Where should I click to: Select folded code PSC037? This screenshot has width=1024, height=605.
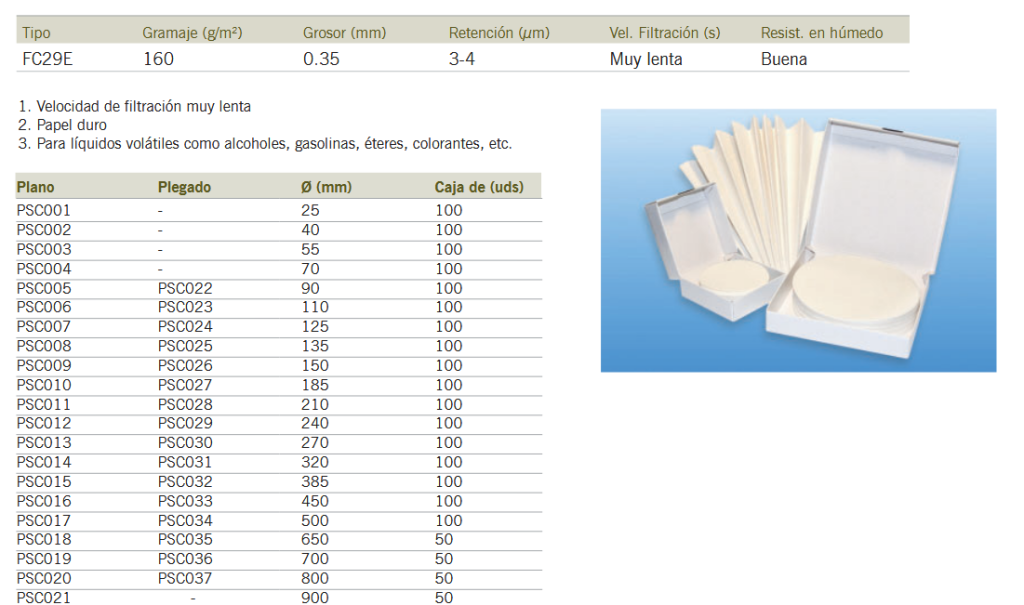click(x=185, y=578)
